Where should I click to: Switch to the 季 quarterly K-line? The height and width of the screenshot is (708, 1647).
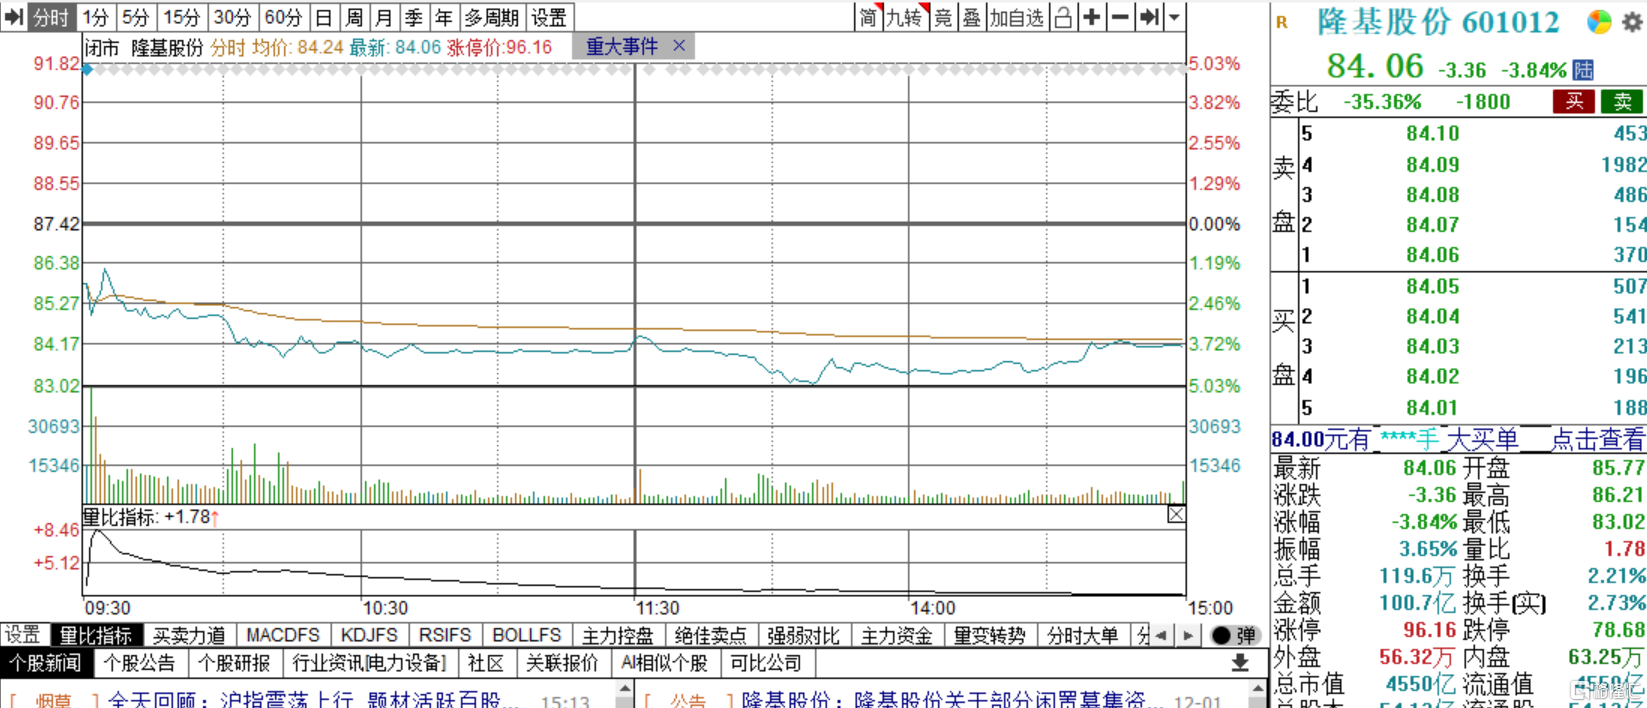[x=414, y=17]
